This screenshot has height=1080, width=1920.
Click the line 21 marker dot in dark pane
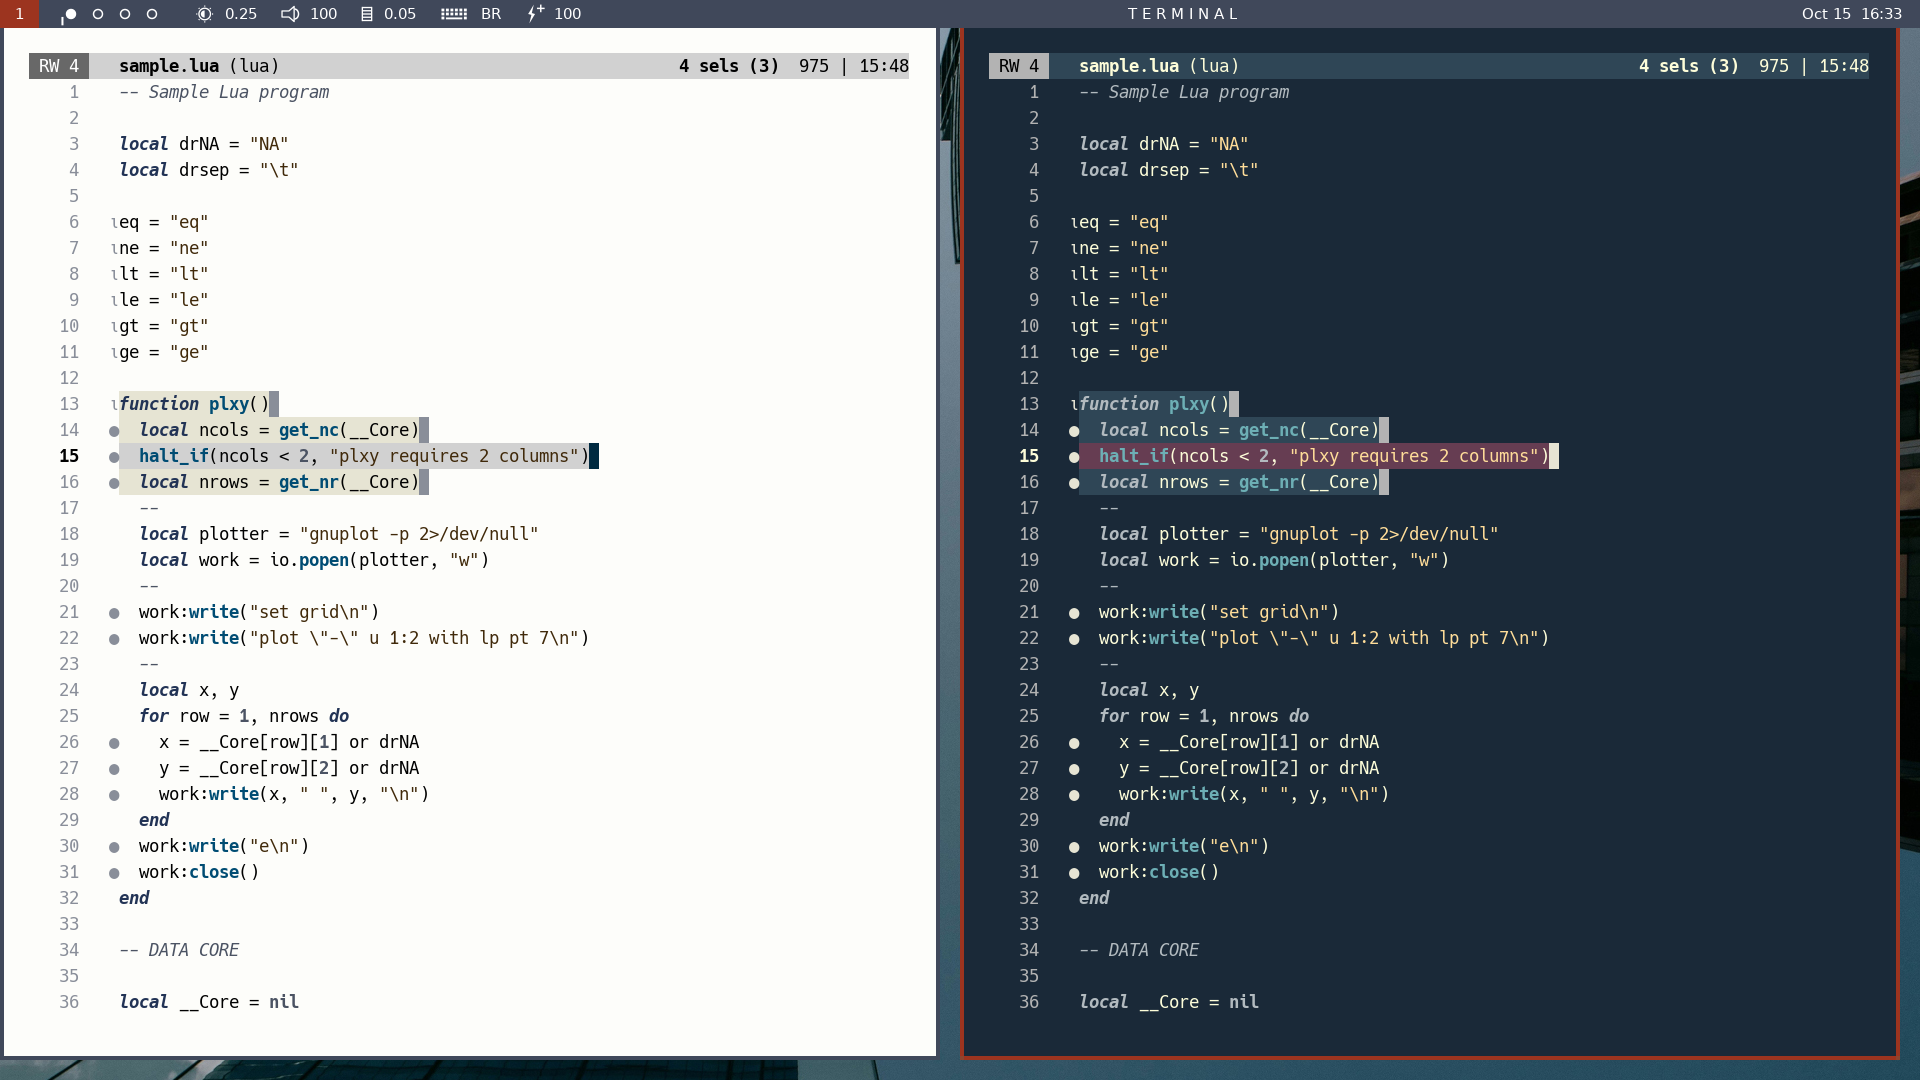1074,613
